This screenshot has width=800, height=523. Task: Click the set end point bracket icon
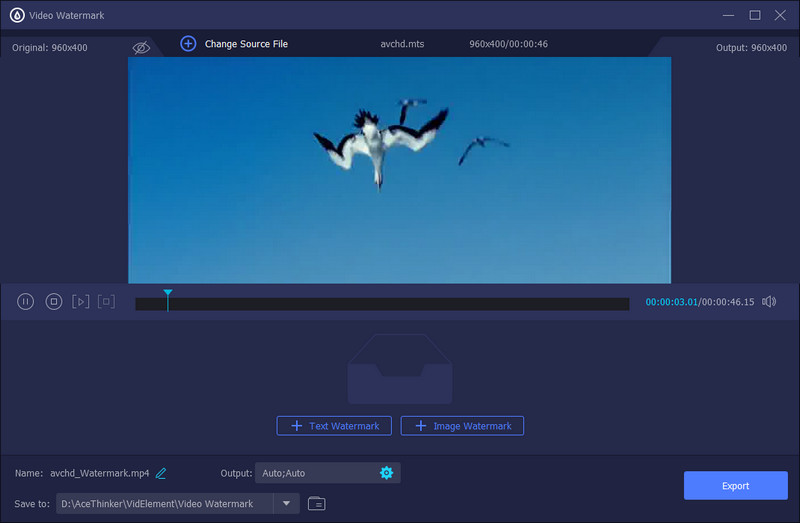click(x=106, y=301)
